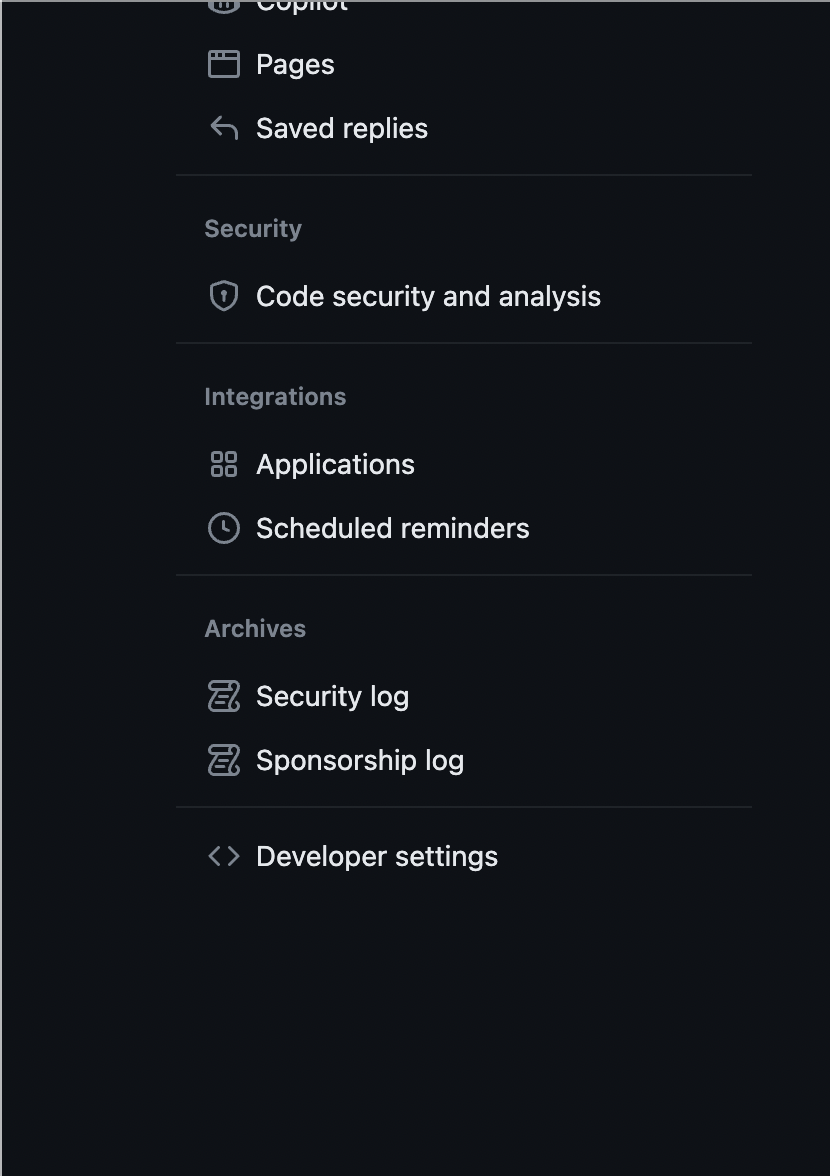Click the Pages browser window icon
This screenshot has height=1176, width=830.
(x=223, y=64)
